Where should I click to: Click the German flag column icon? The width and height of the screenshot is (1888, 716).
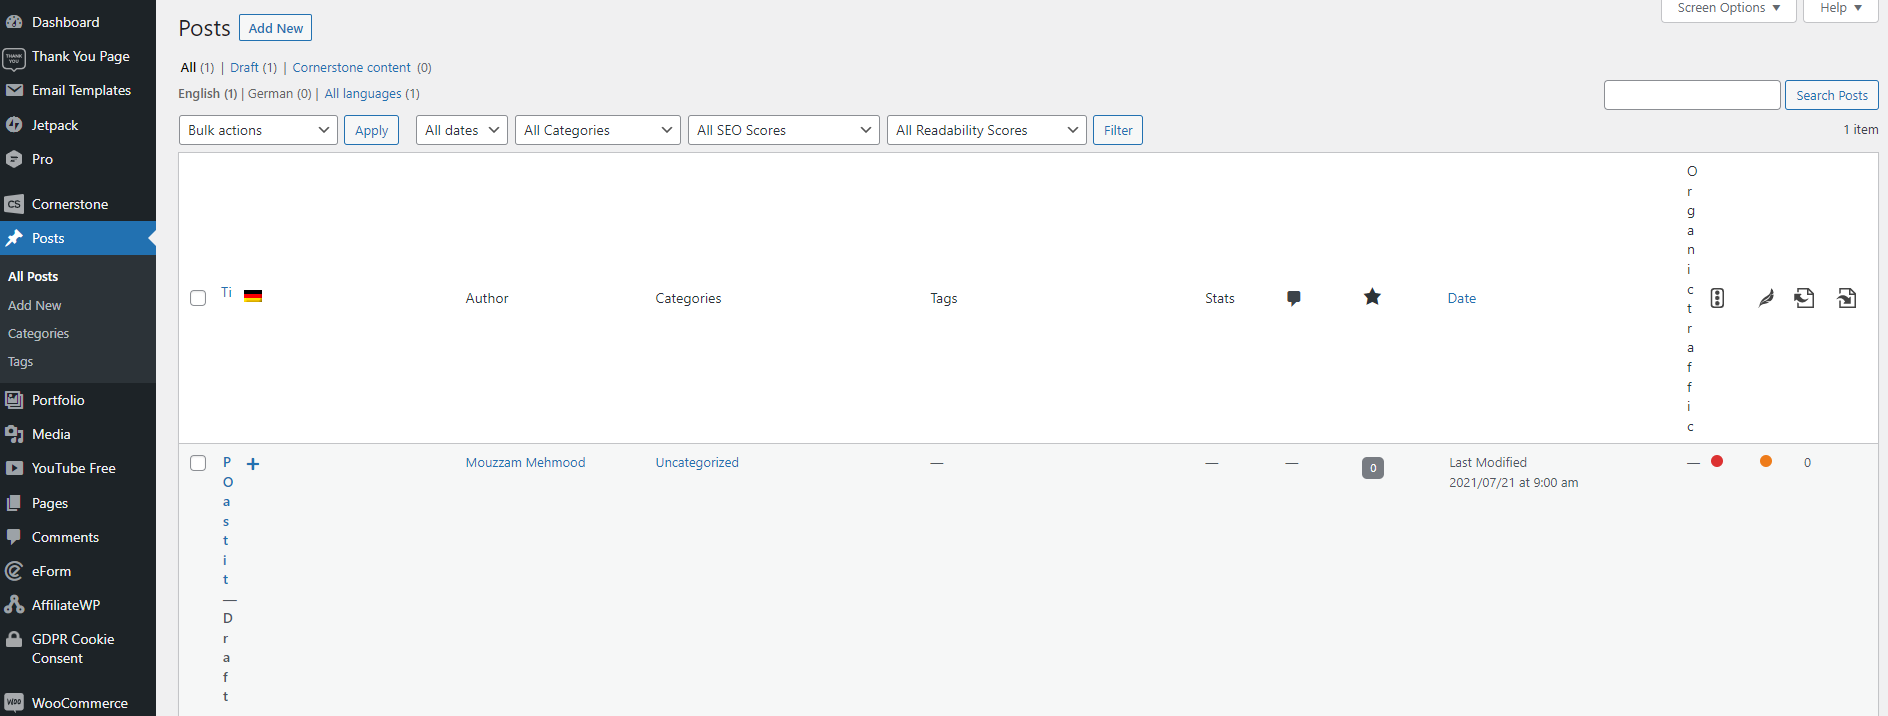[x=253, y=296]
